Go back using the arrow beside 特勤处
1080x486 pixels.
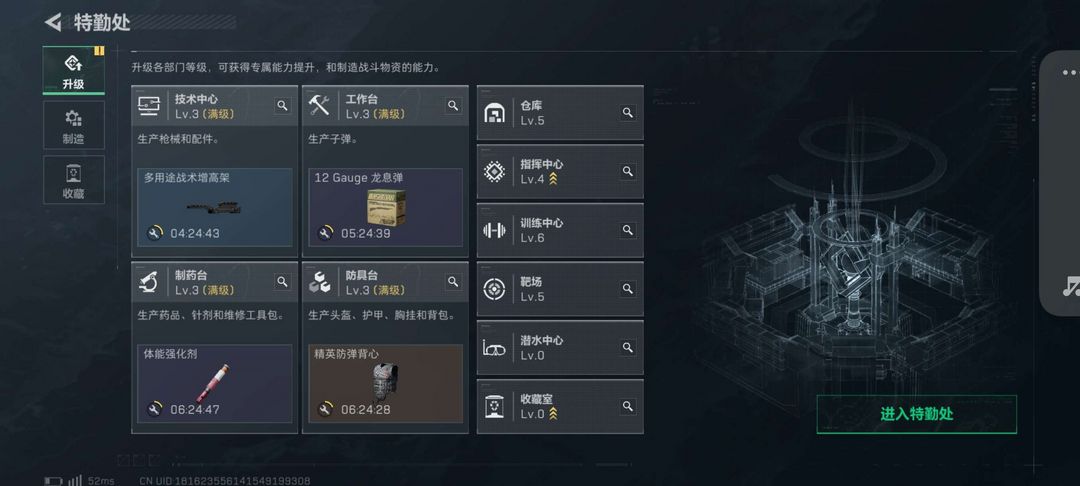tap(53, 22)
